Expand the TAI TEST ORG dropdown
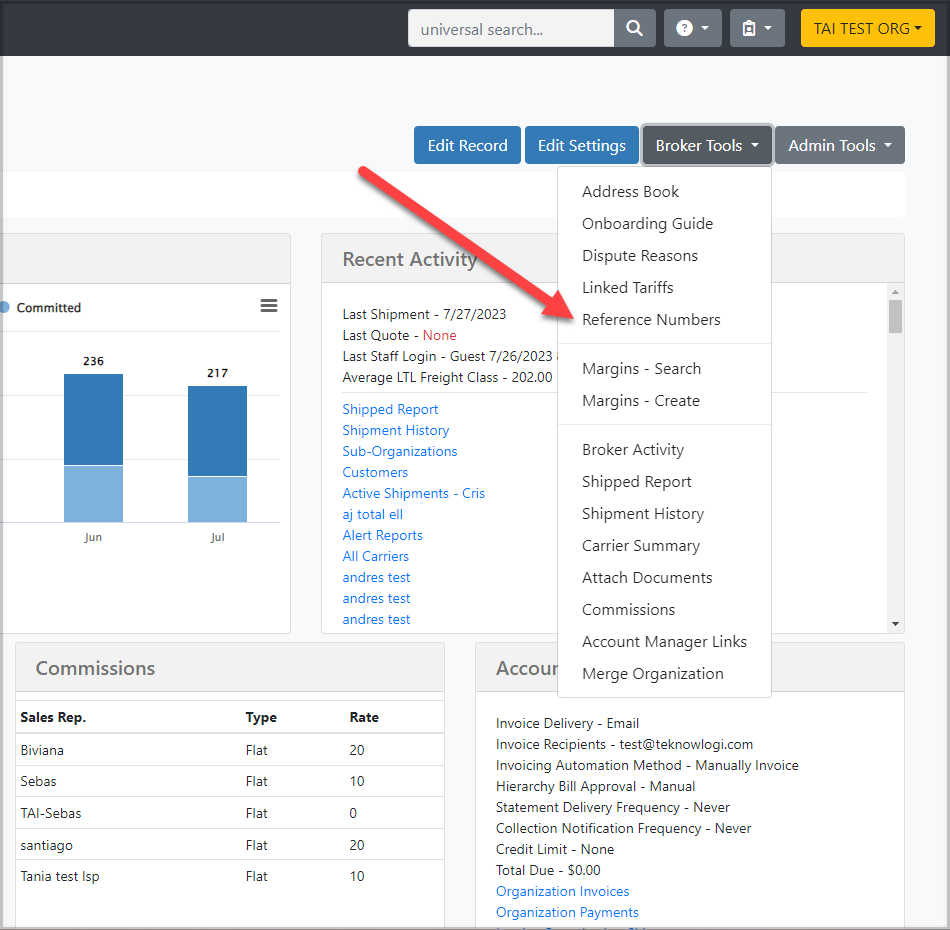Viewport: 950px width, 930px height. click(867, 29)
